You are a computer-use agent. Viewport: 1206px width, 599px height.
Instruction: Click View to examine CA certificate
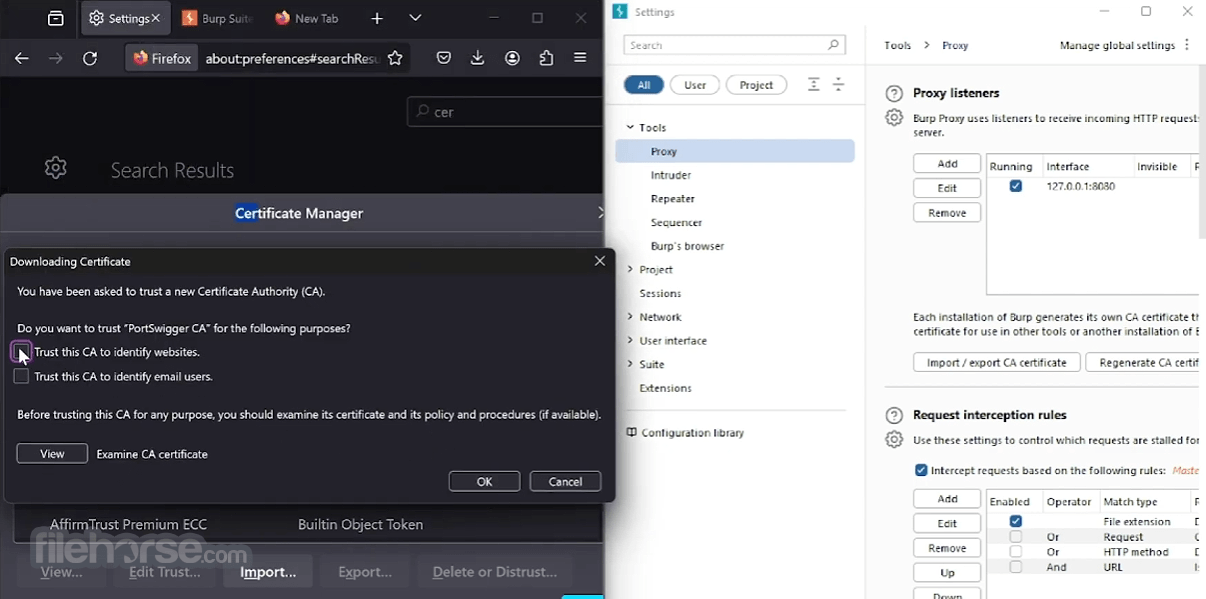pos(52,453)
